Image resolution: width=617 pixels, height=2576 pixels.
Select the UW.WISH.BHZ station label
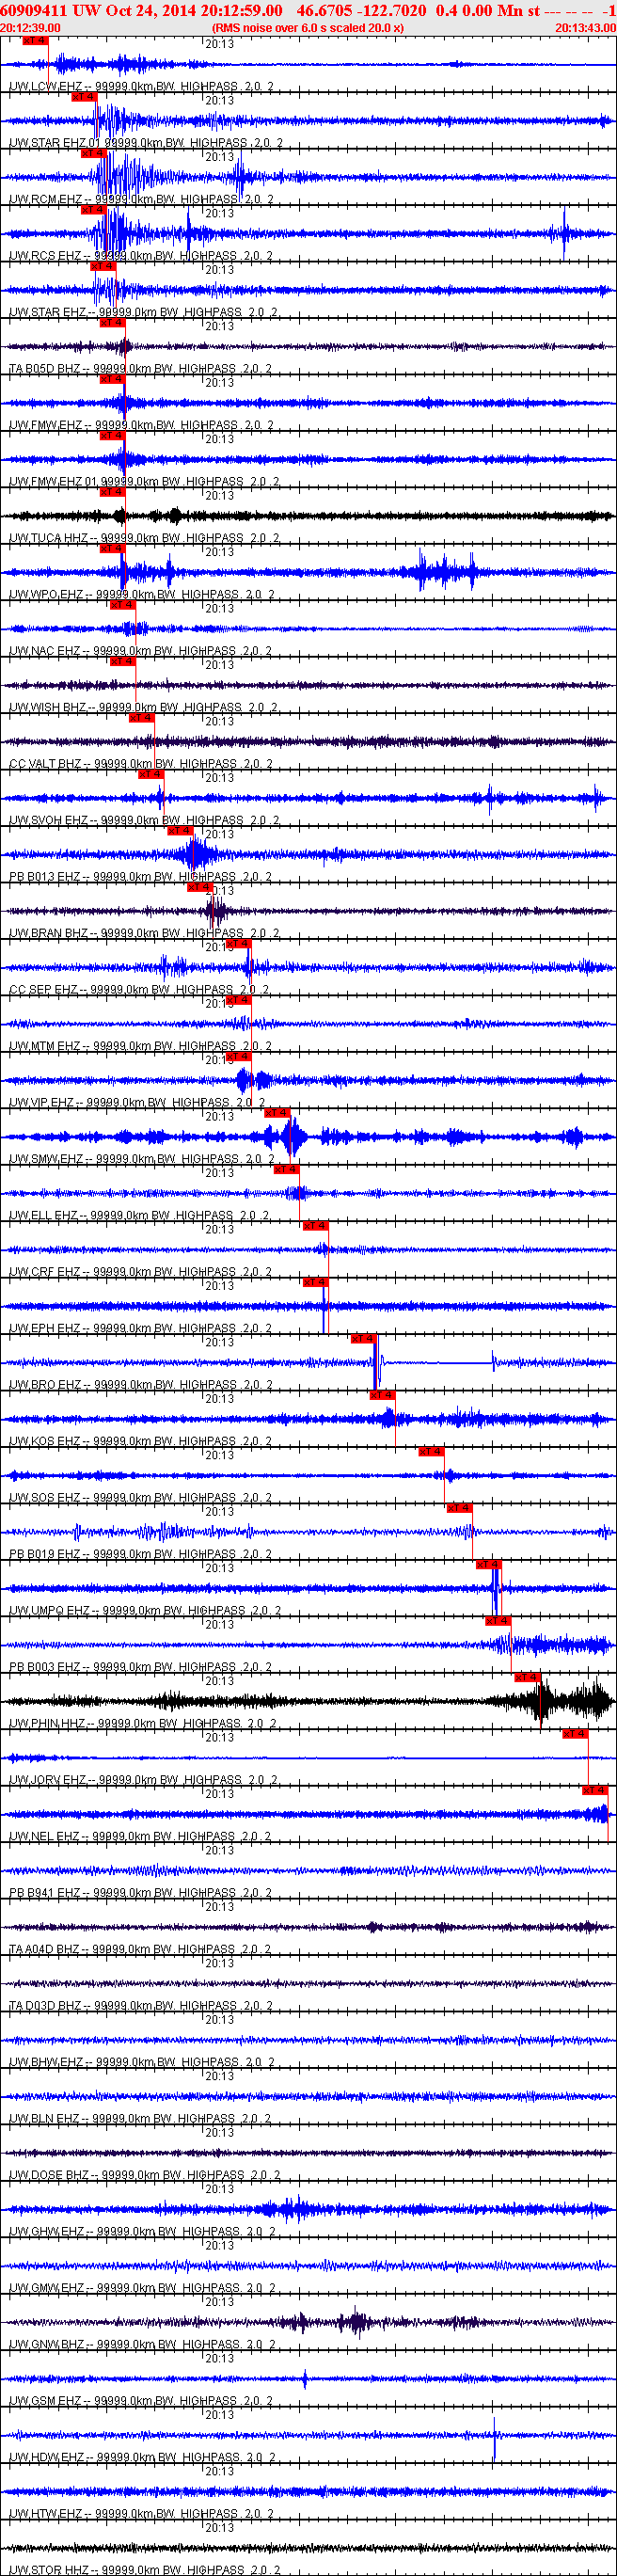tap(144, 708)
